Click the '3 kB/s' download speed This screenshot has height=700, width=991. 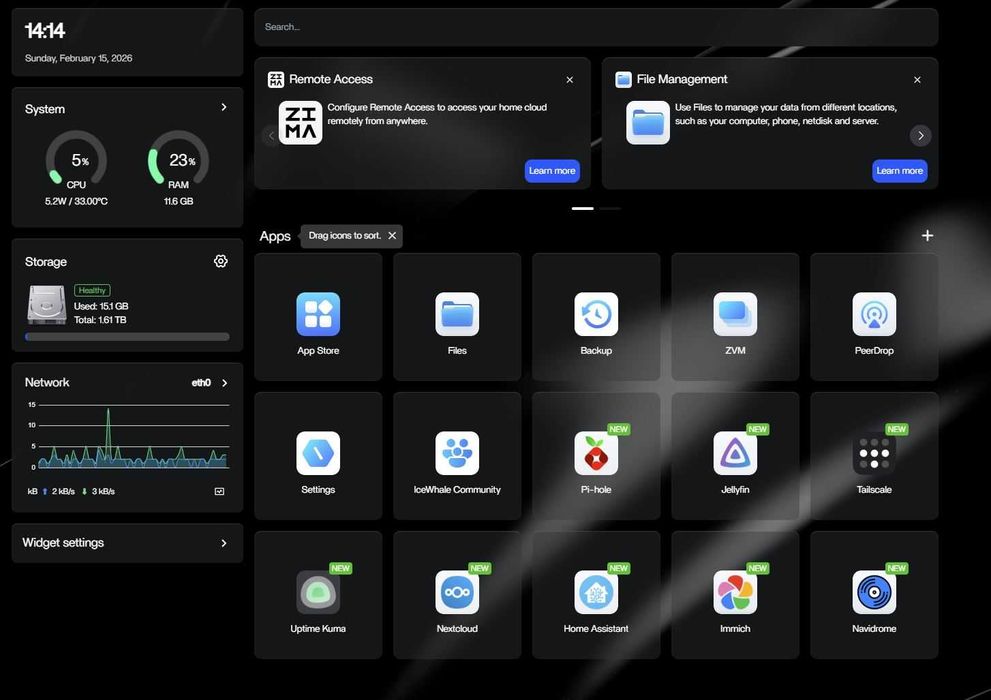coord(103,491)
